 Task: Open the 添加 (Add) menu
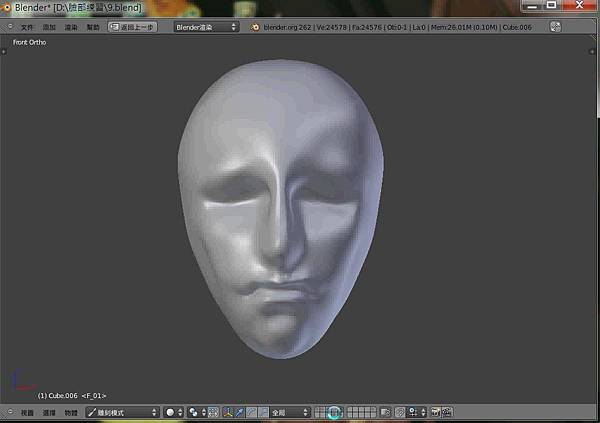coord(49,27)
